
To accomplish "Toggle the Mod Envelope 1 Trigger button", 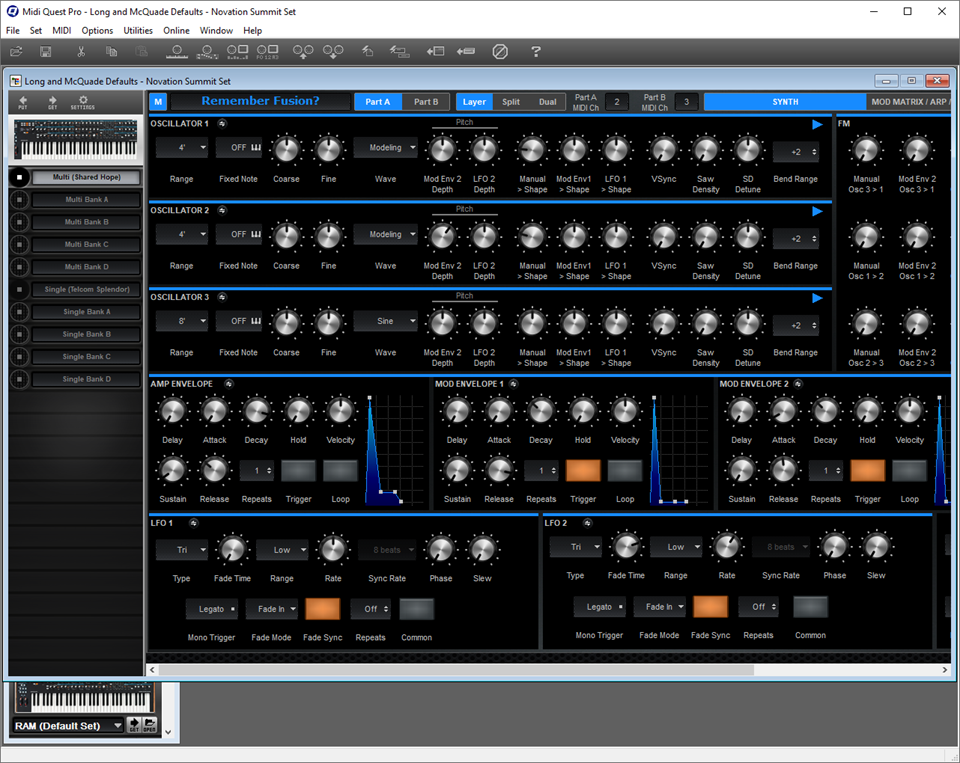I will (583, 471).
